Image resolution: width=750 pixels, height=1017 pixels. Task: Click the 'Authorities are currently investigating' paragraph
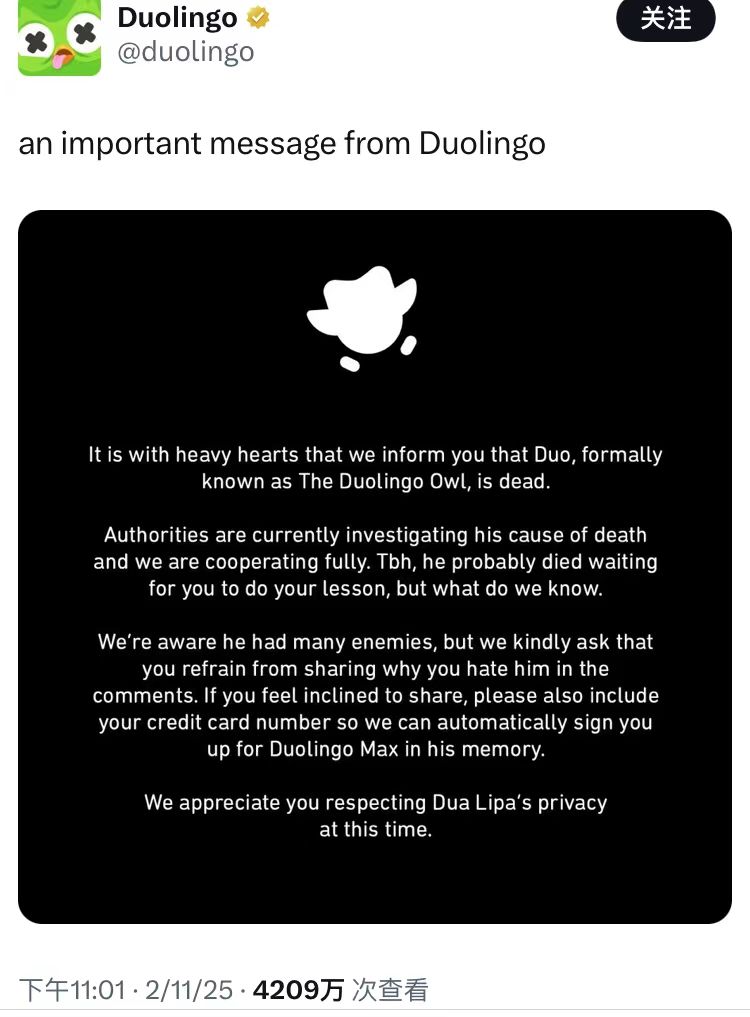pos(375,562)
